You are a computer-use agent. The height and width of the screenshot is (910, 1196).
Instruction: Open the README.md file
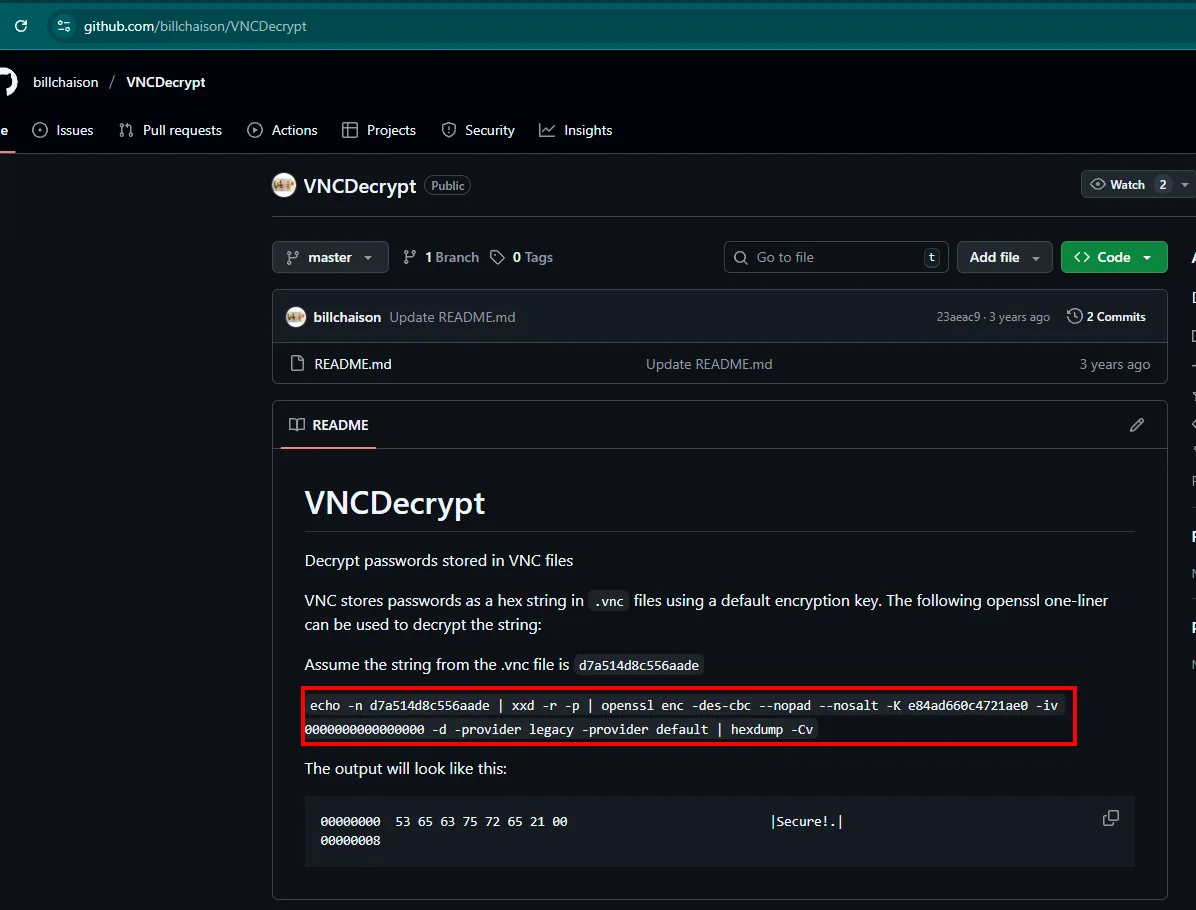pyautogui.click(x=353, y=364)
